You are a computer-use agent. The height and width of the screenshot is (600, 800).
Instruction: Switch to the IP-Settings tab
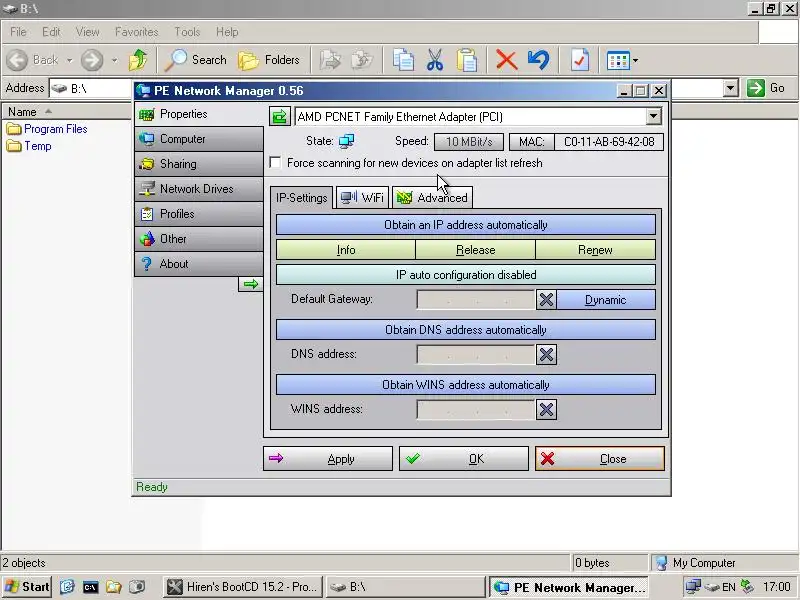coord(302,197)
